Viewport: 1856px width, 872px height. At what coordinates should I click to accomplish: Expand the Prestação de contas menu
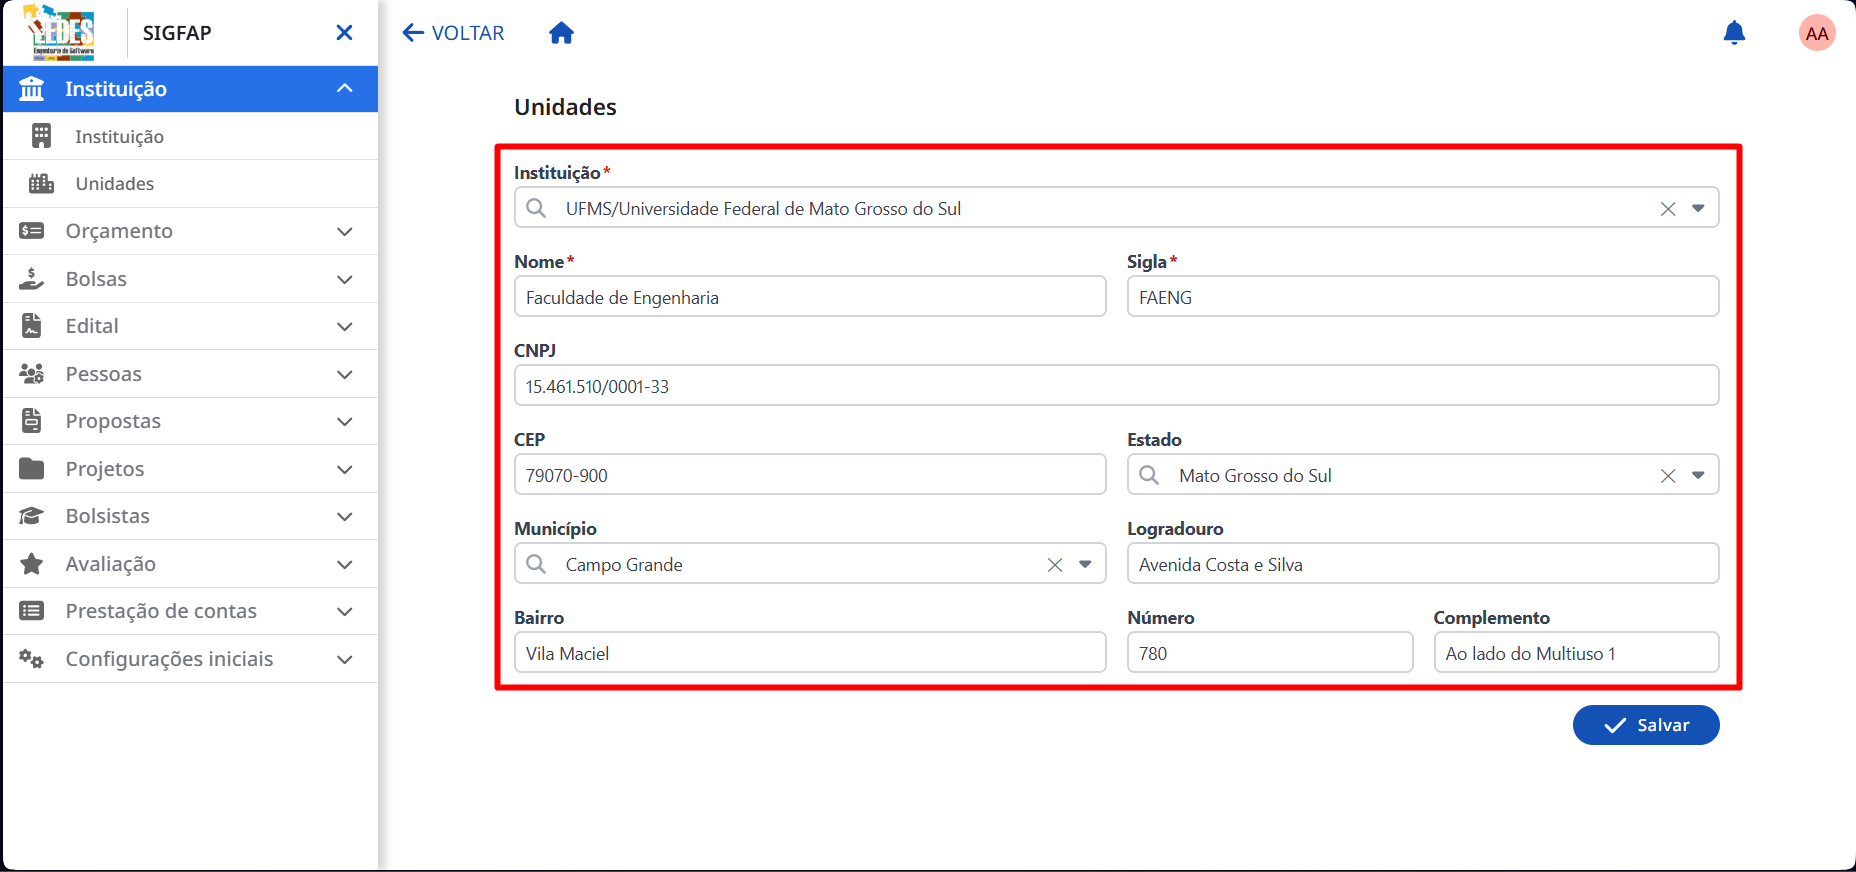(x=190, y=611)
